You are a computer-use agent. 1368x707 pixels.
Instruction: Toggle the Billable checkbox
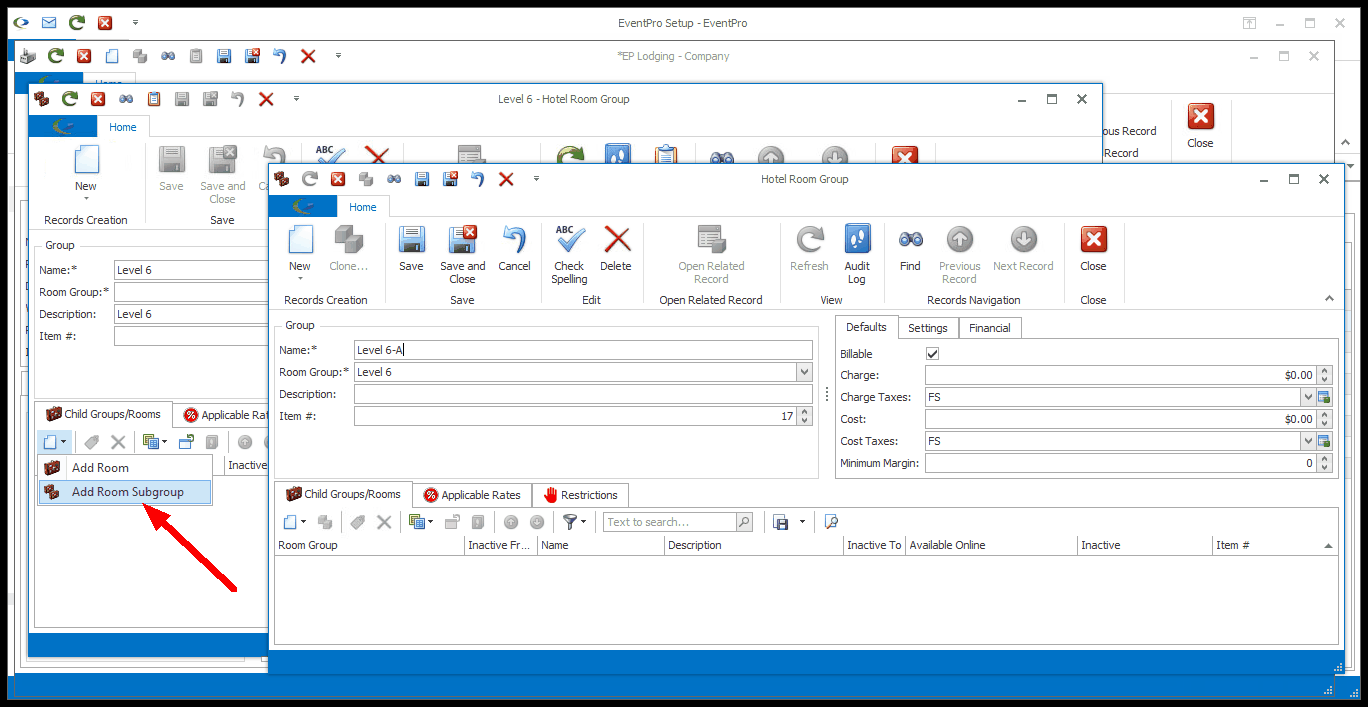(x=932, y=354)
